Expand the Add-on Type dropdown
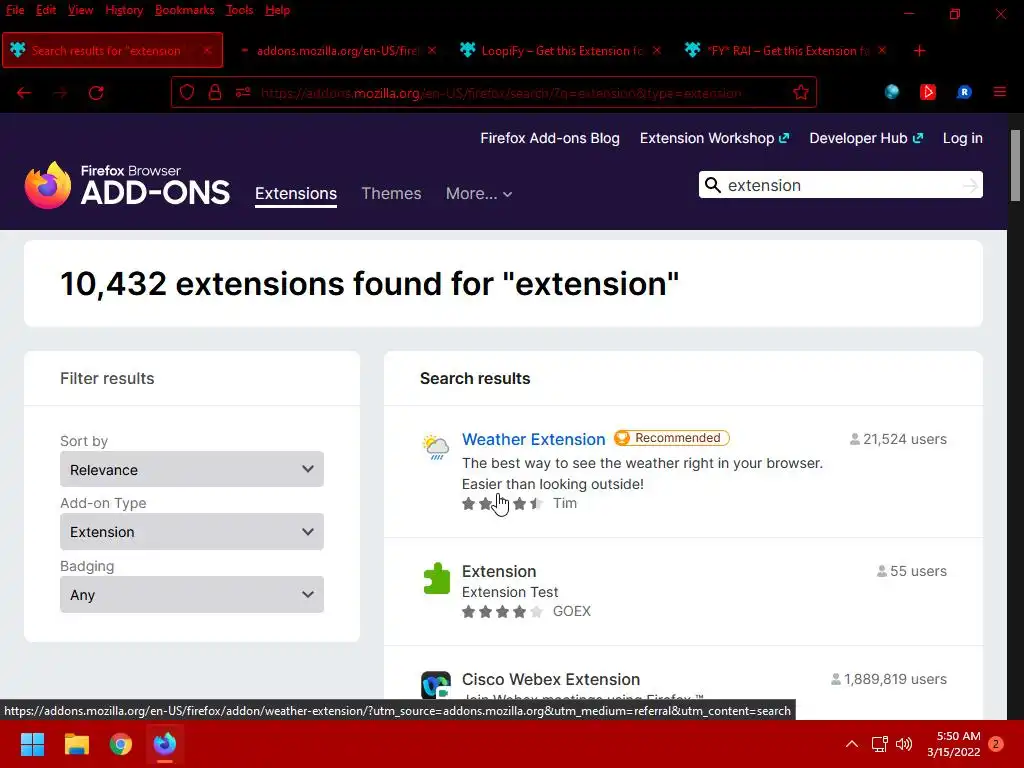This screenshot has width=1024, height=768. pyautogui.click(x=192, y=532)
